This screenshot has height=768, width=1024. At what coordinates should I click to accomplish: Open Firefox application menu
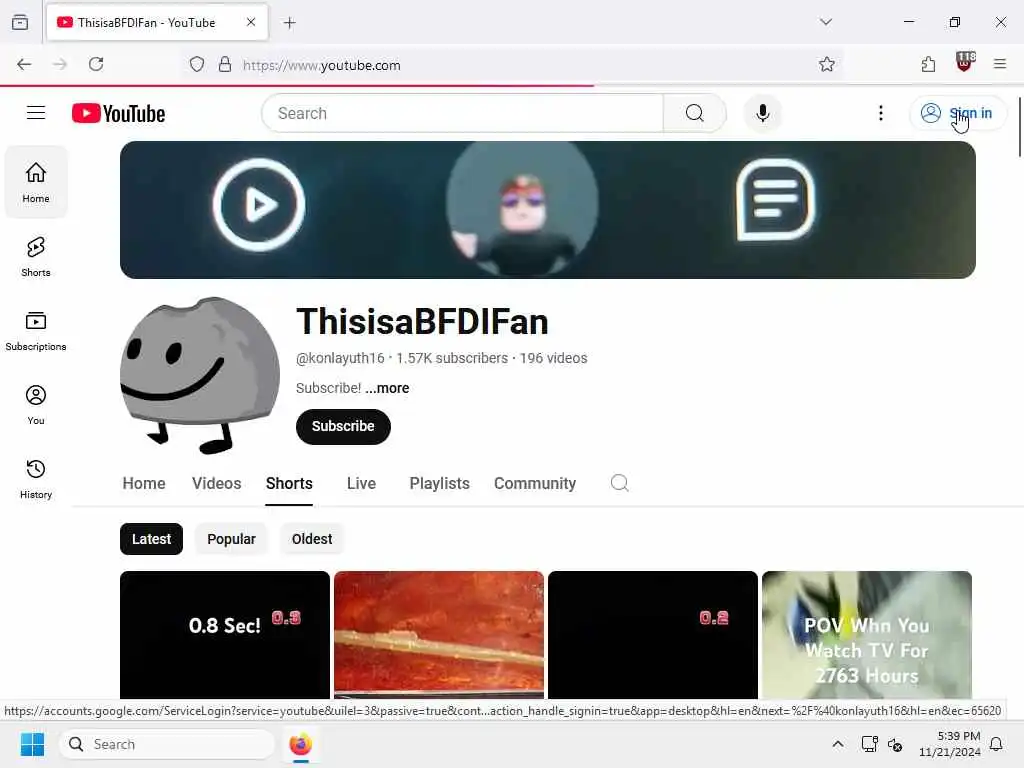1000,64
